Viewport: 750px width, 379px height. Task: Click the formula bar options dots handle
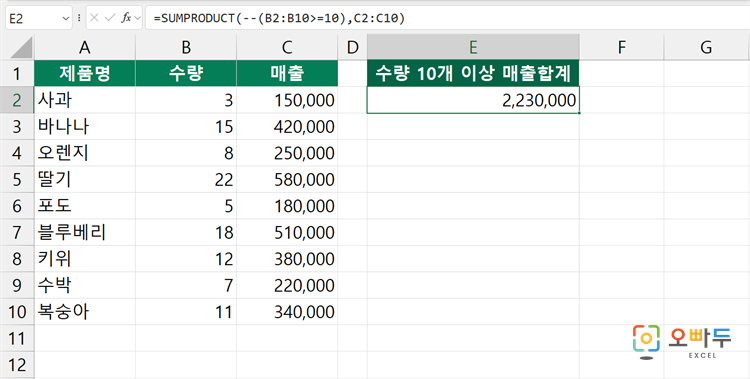[x=79, y=18]
